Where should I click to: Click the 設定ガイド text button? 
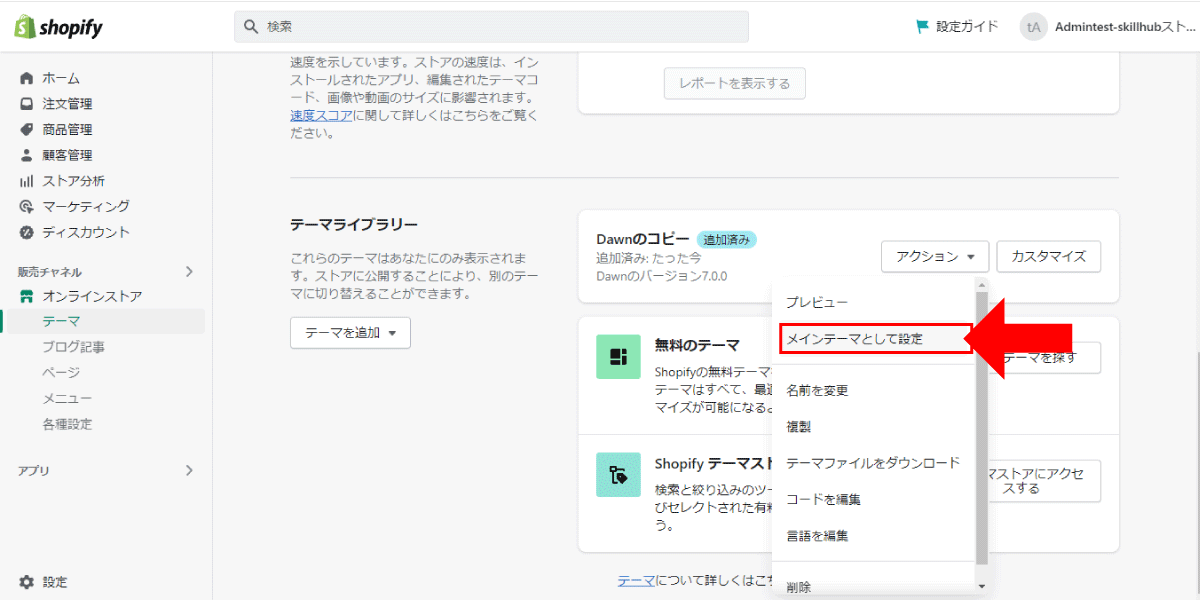(967, 27)
